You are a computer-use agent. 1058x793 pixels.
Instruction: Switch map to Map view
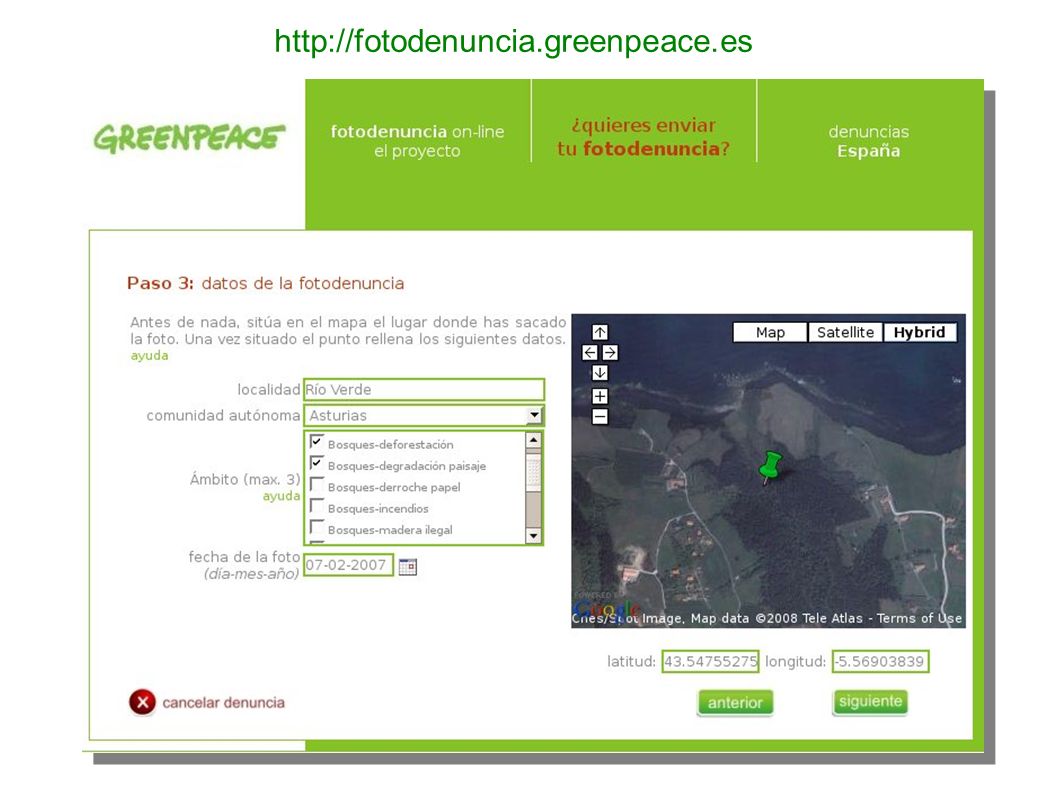(770, 332)
